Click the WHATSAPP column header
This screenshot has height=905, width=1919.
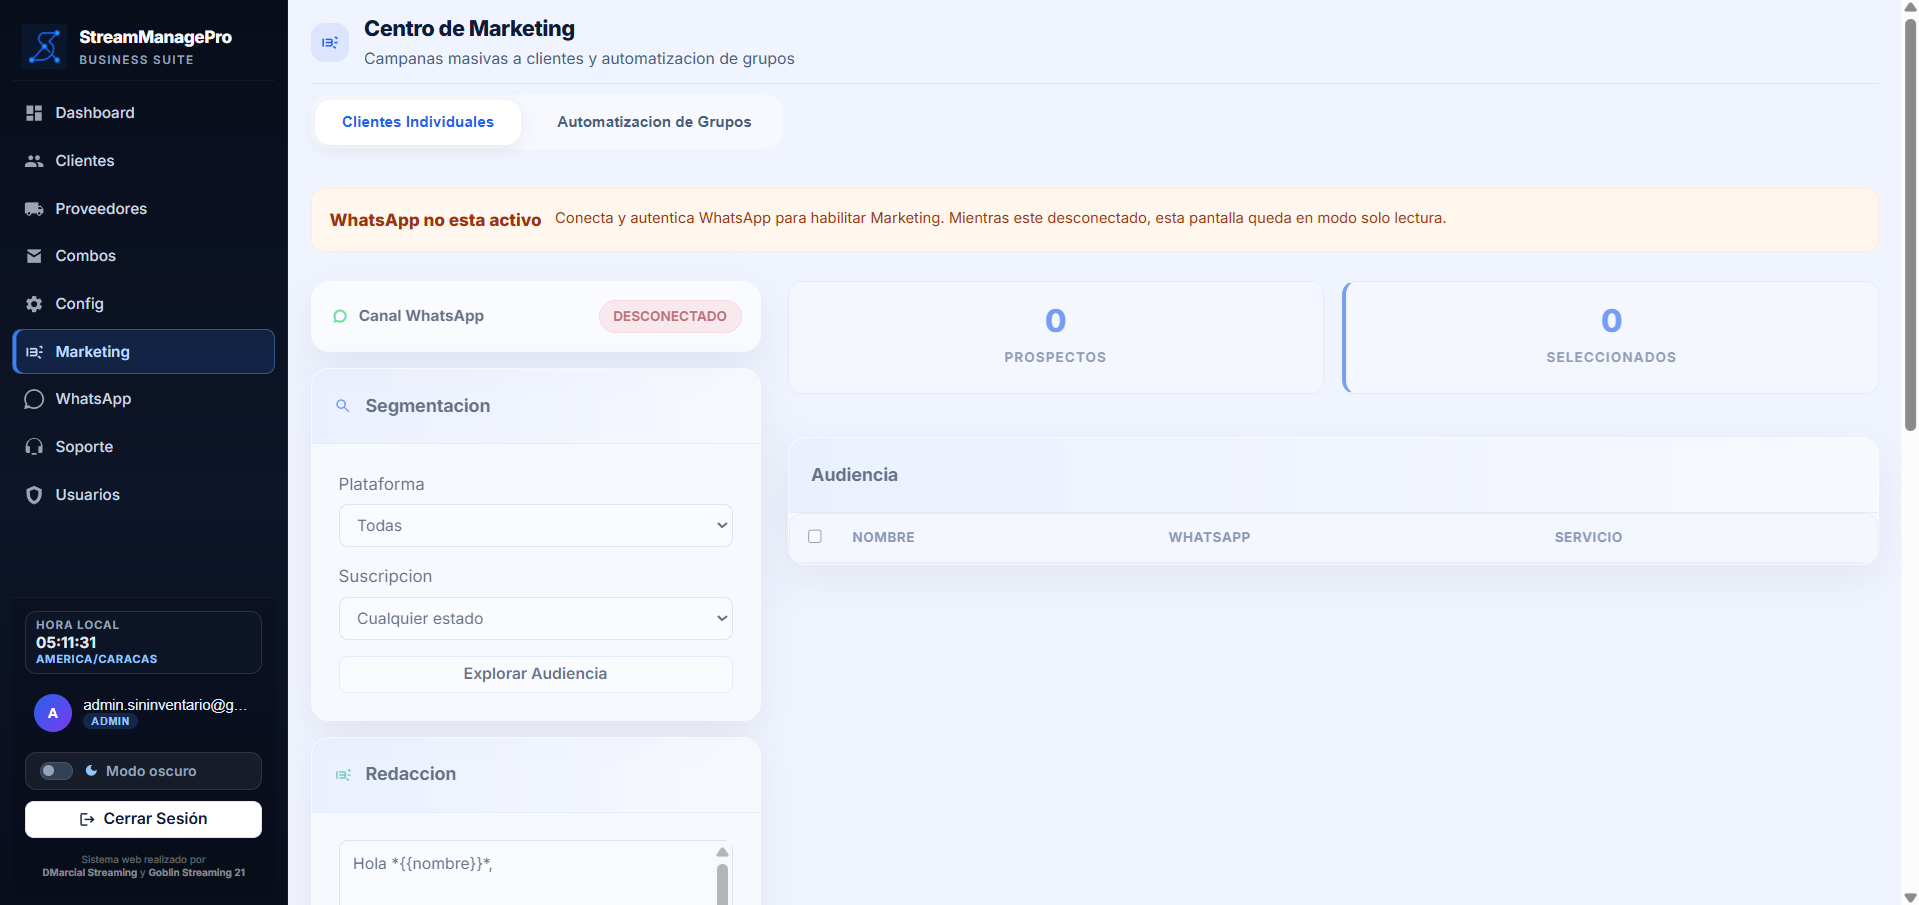(1209, 537)
